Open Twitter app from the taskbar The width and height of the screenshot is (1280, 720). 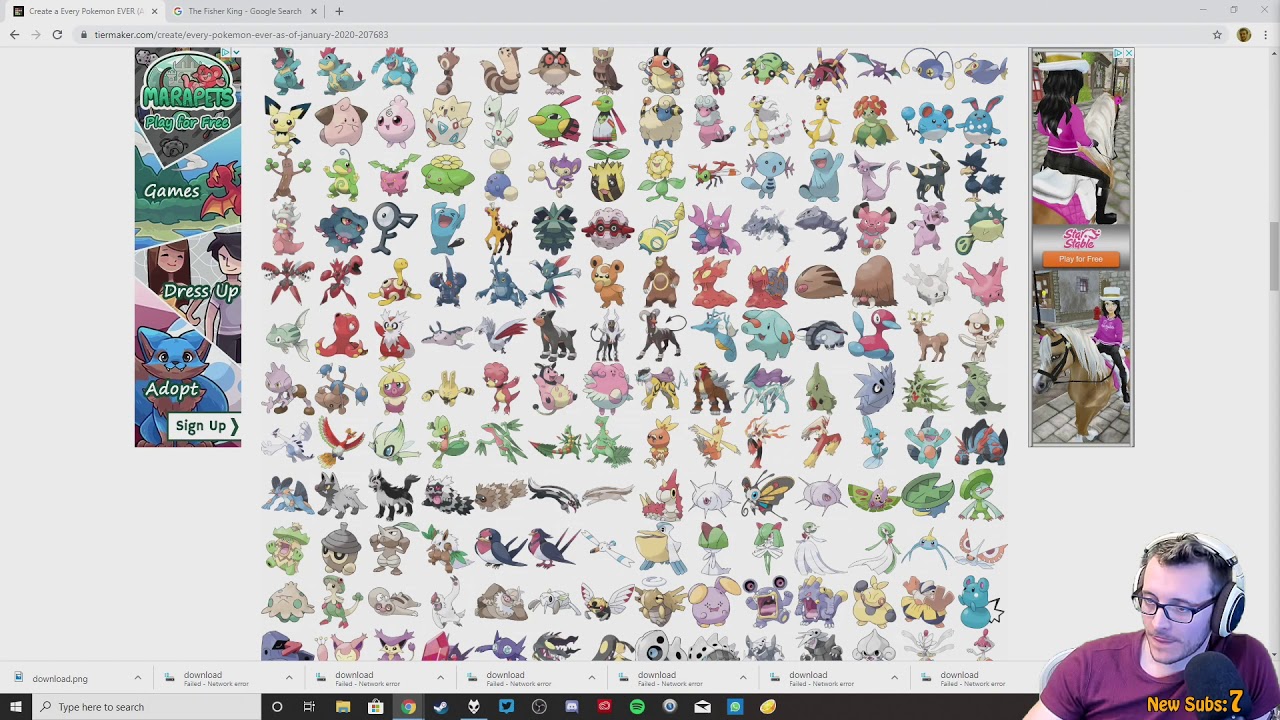[506, 707]
